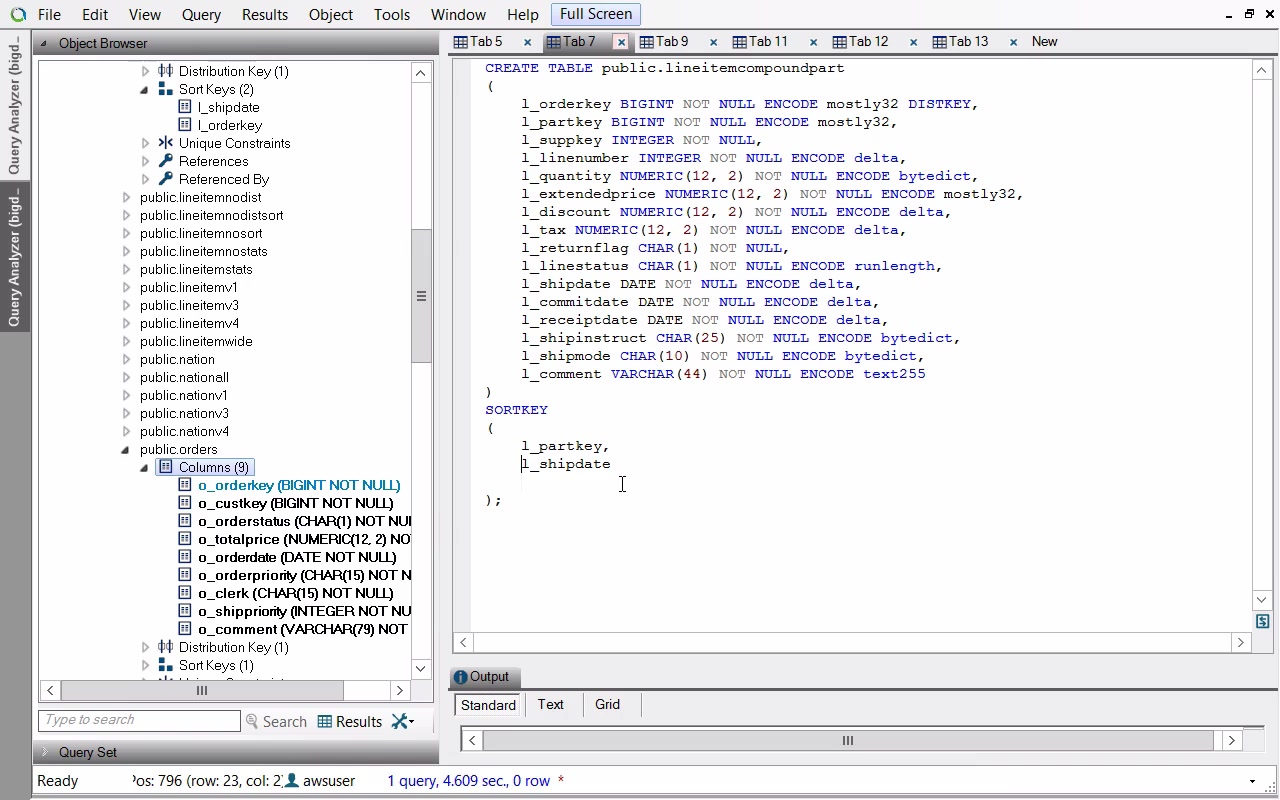The width and height of the screenshot is (1280, 800).
Task: Open the tools wrench dropdown beside Results
Action: pyautogui.click(x=403, y=721)
